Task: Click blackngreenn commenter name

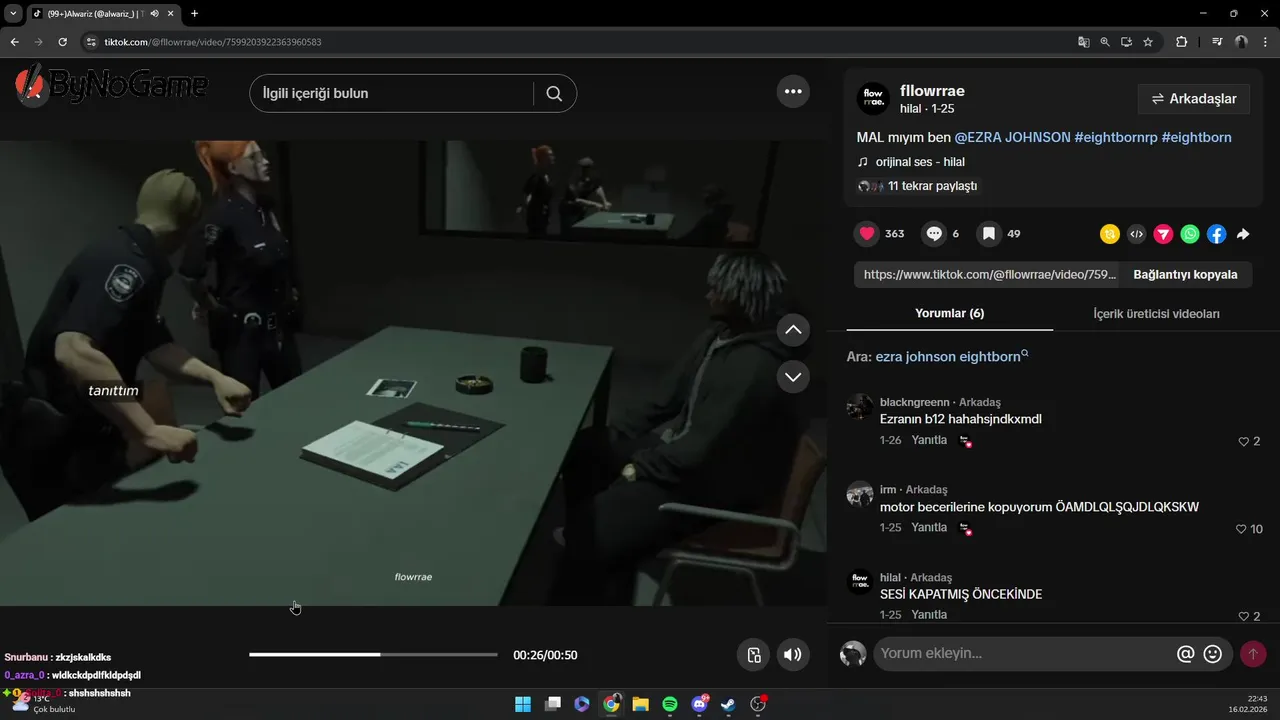Action: pyautogui.click(x=914, y=402)
